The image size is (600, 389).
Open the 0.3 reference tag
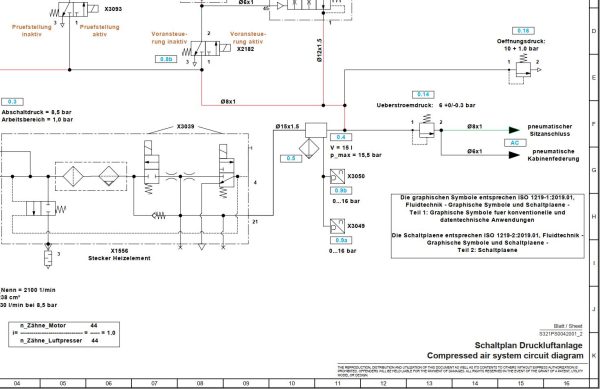[x=12, y=102]
